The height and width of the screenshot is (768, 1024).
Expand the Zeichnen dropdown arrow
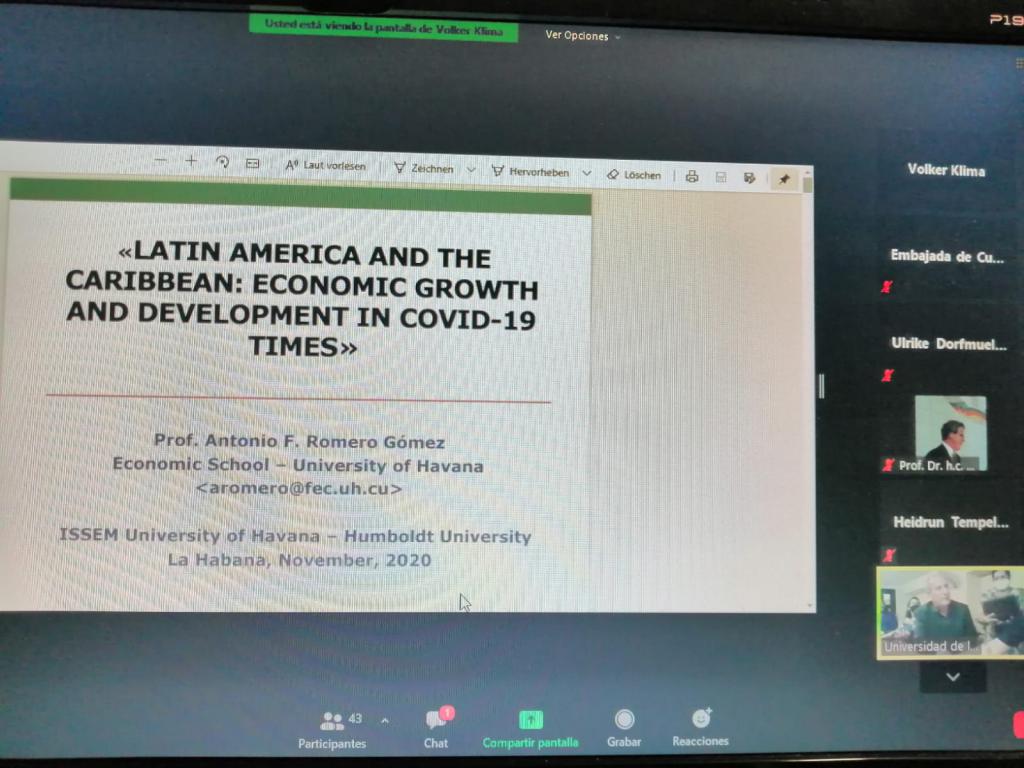pyautogui.click(x=471, y=170)
